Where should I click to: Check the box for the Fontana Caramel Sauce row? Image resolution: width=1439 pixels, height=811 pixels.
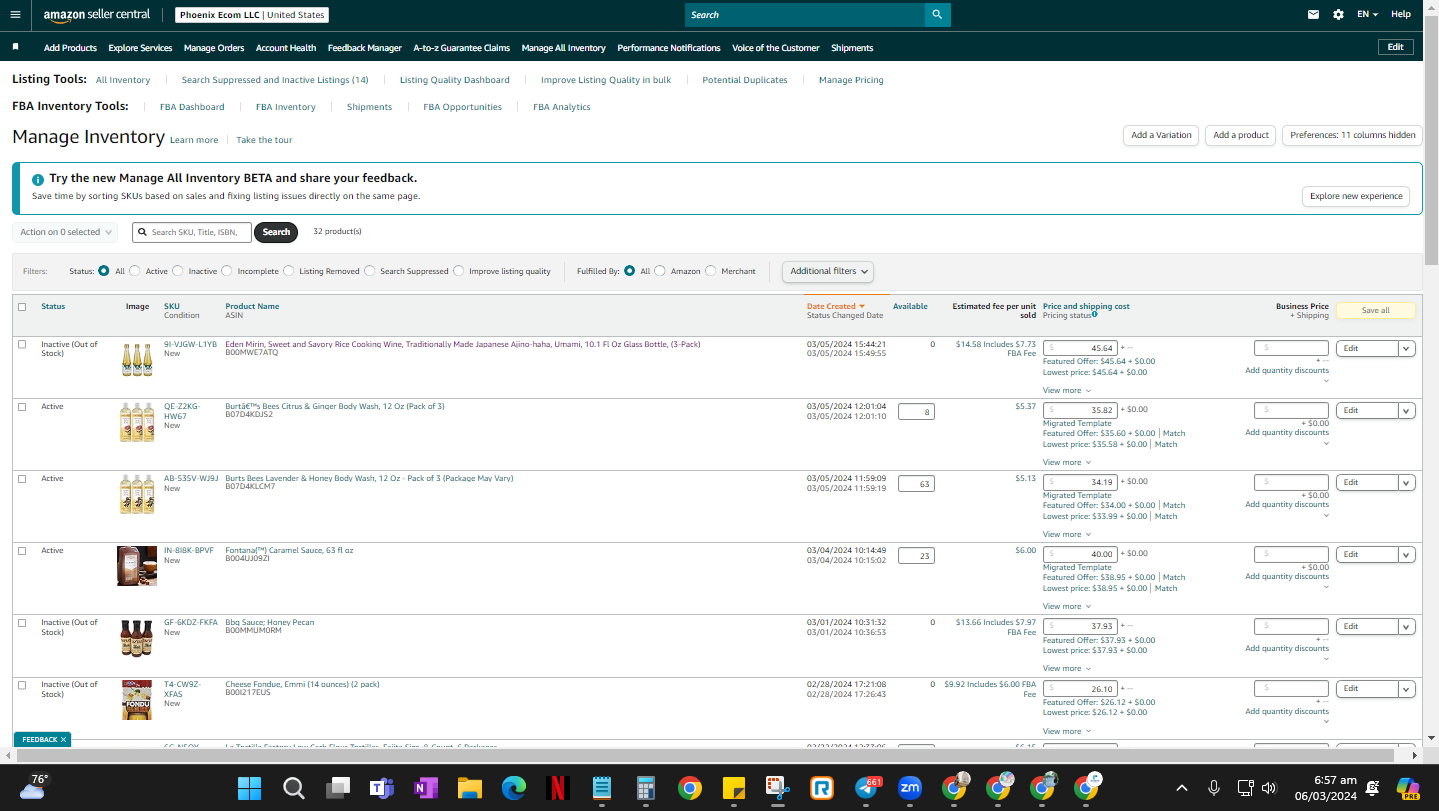tap(22, 551)
